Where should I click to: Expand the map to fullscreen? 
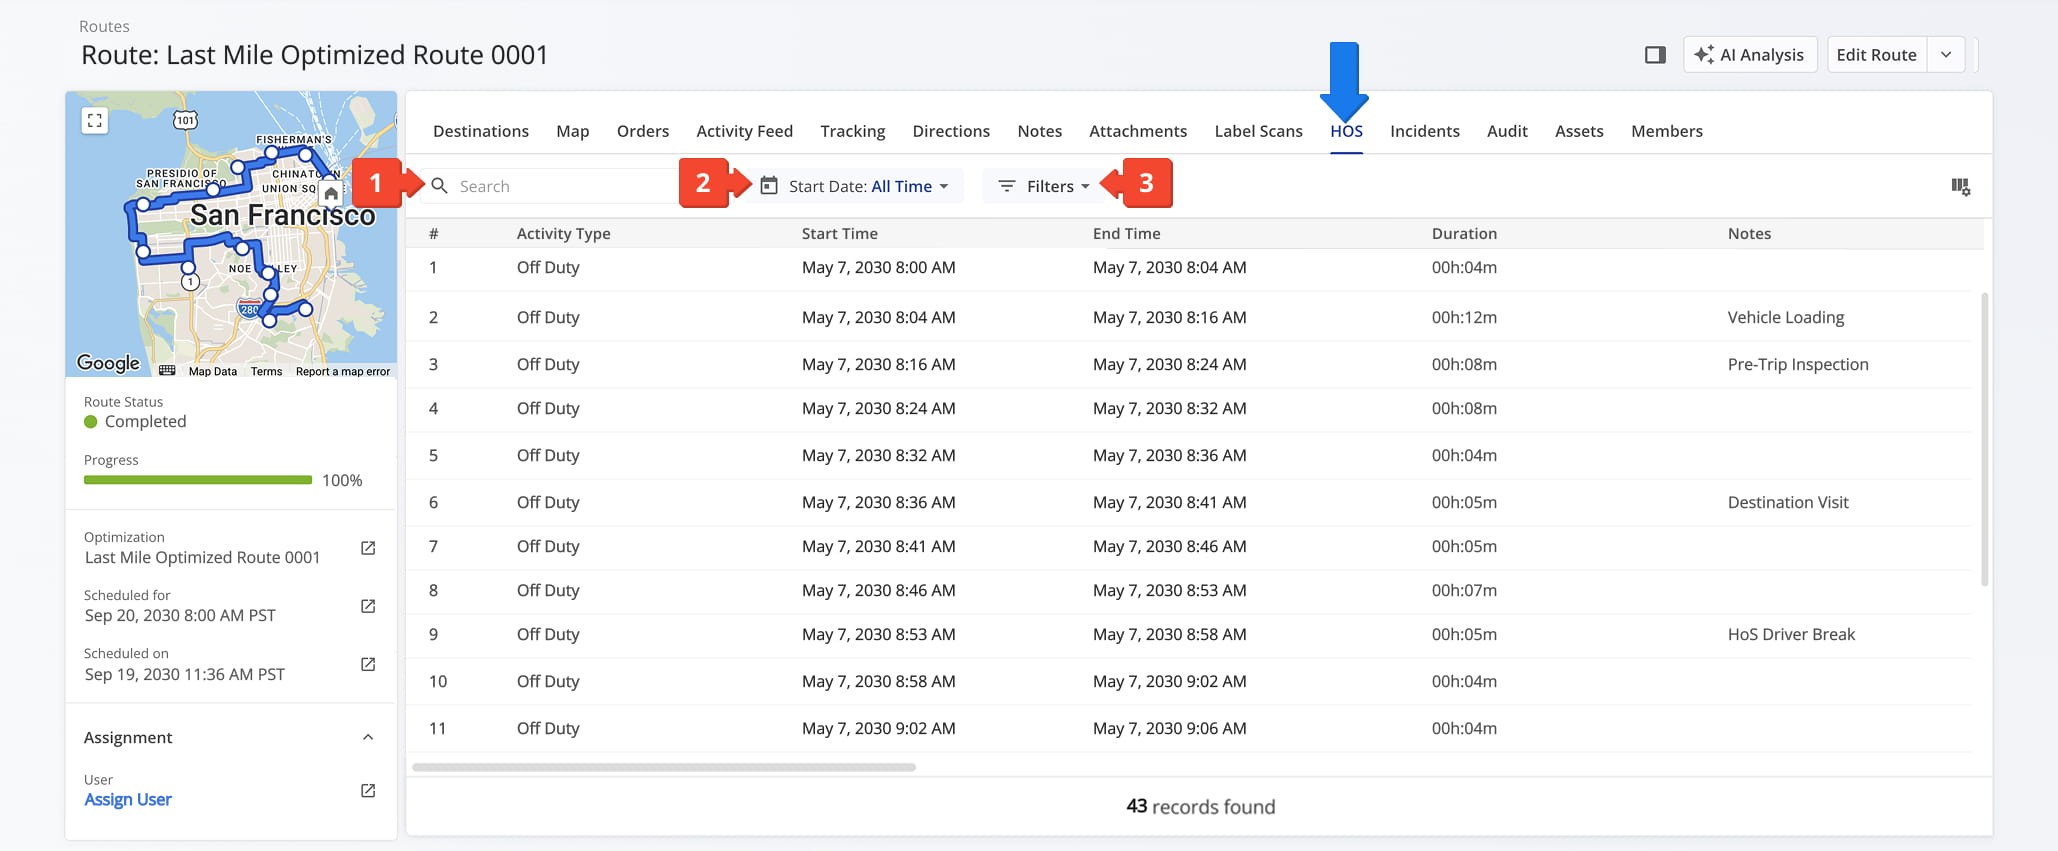[95, 121]
